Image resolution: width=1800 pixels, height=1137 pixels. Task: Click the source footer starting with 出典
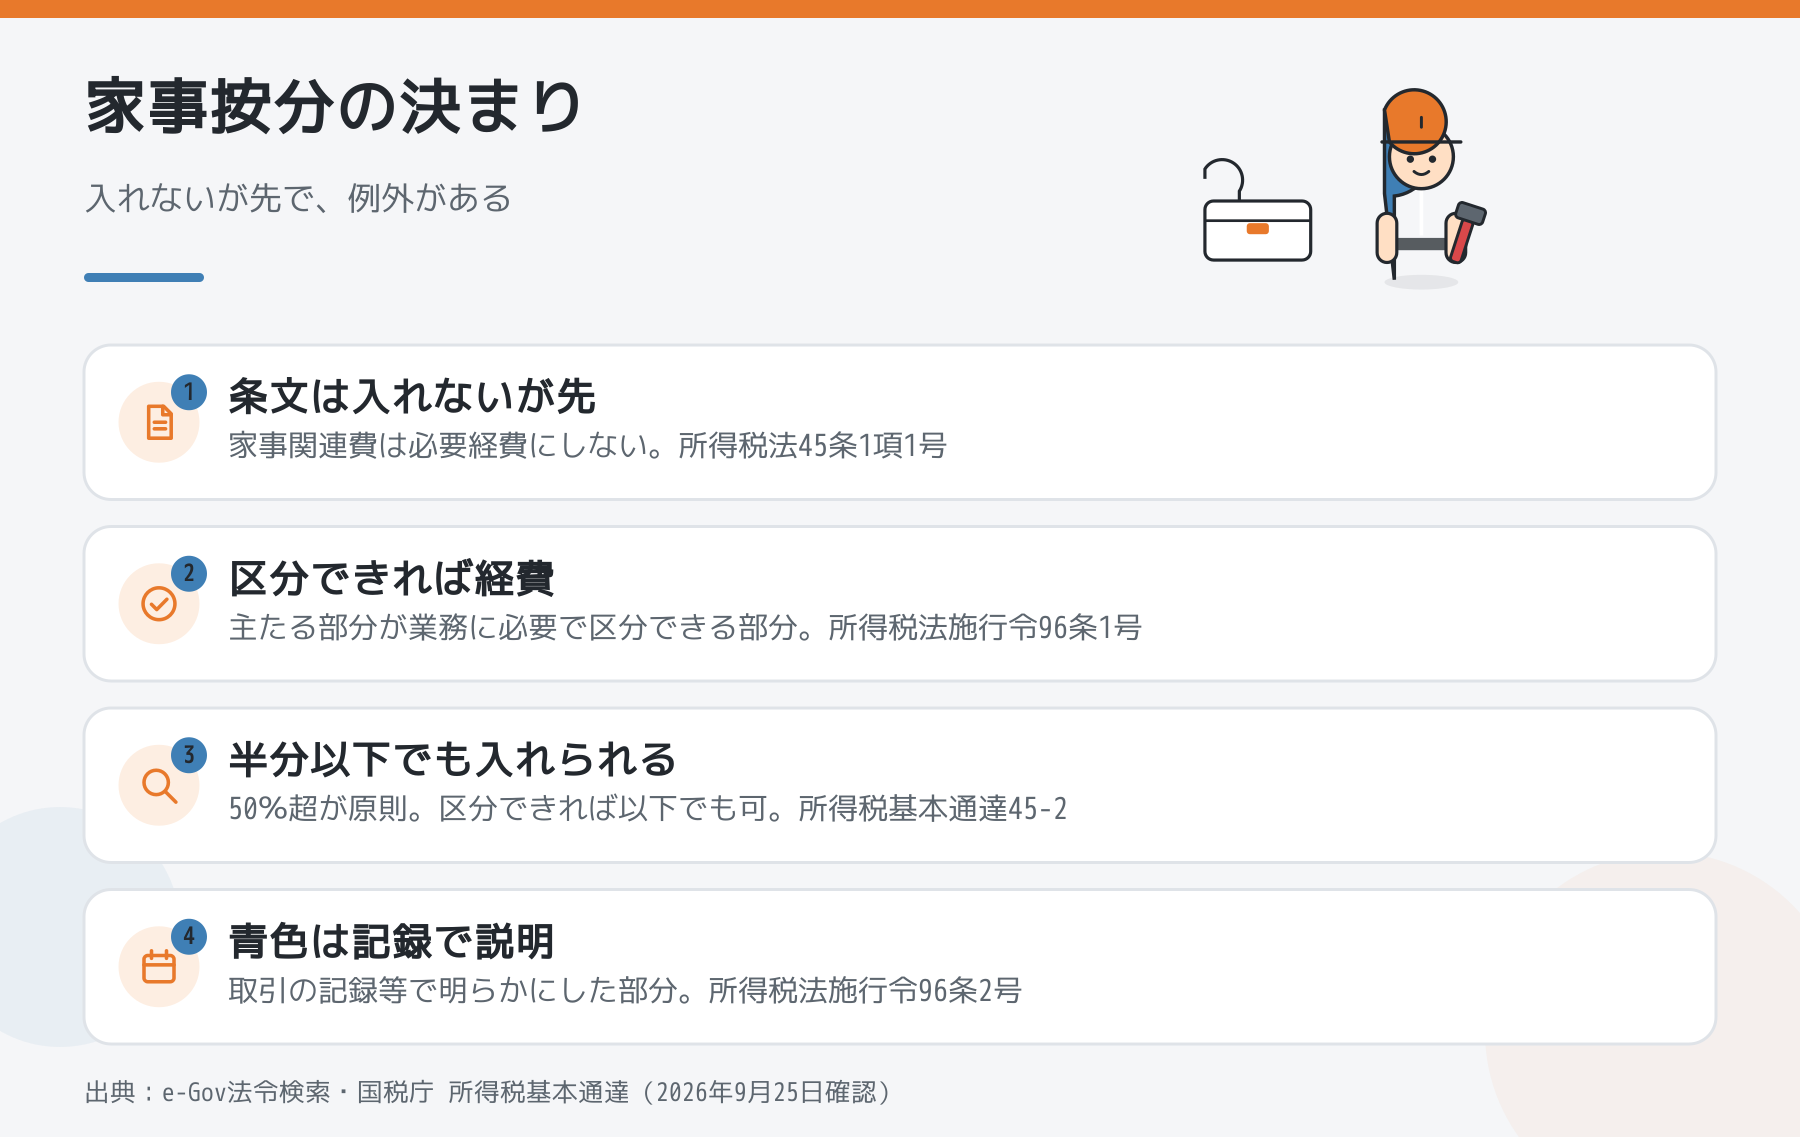coord(488,1092)
